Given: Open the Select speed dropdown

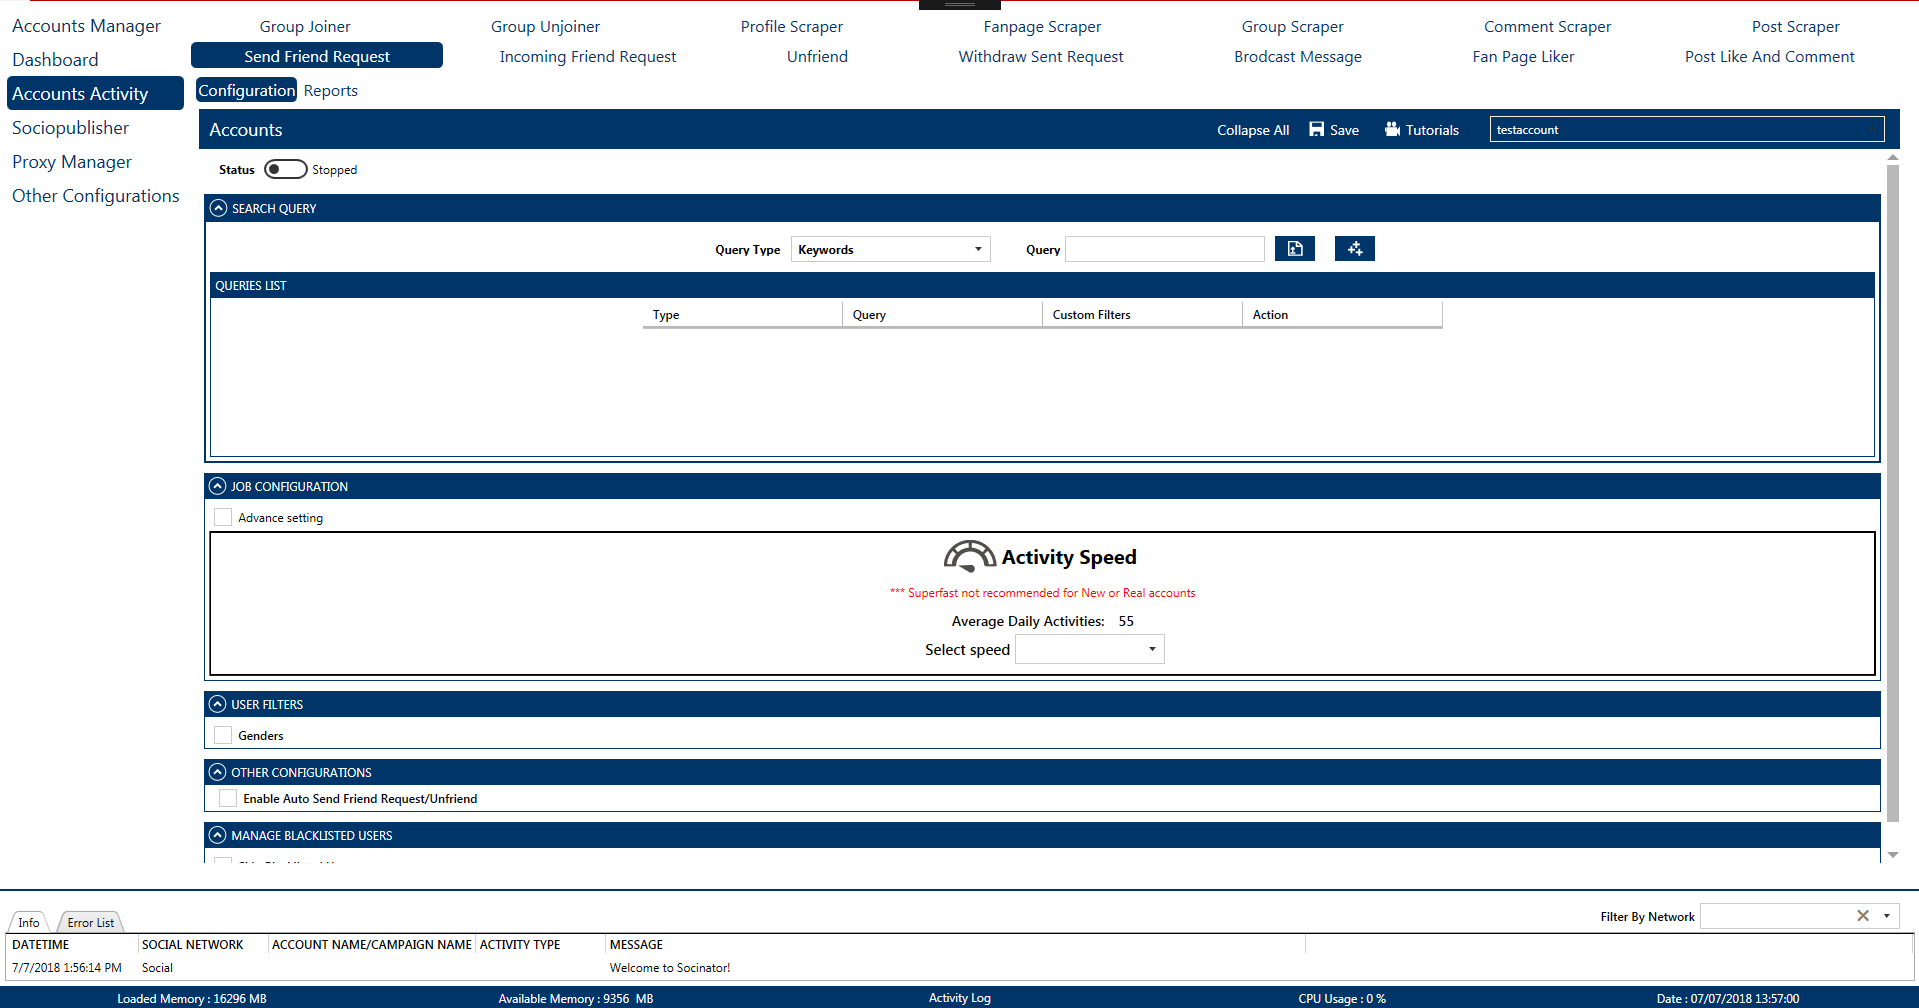Looking at the screenshot, I should tap(1090, 649).
